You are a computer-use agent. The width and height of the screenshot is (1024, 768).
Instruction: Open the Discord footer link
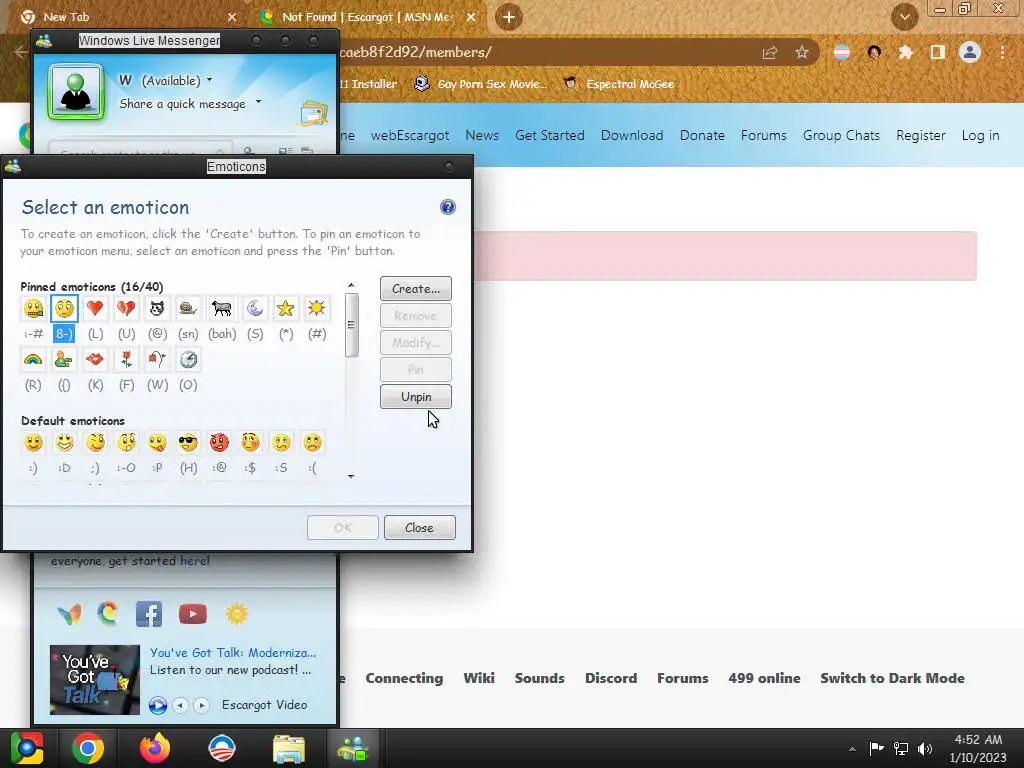611,678
